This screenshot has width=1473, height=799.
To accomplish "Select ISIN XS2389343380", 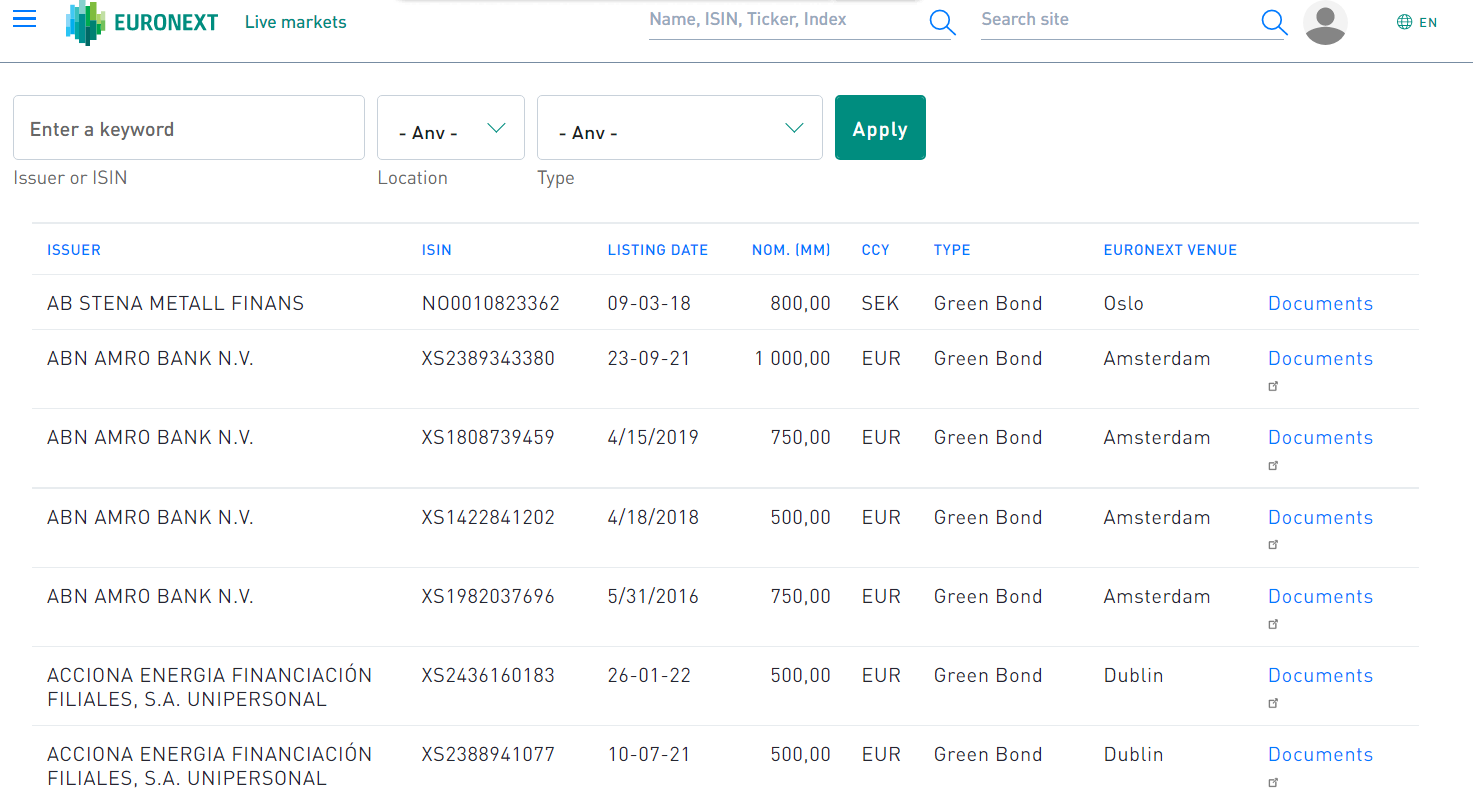I will point(488,358).
